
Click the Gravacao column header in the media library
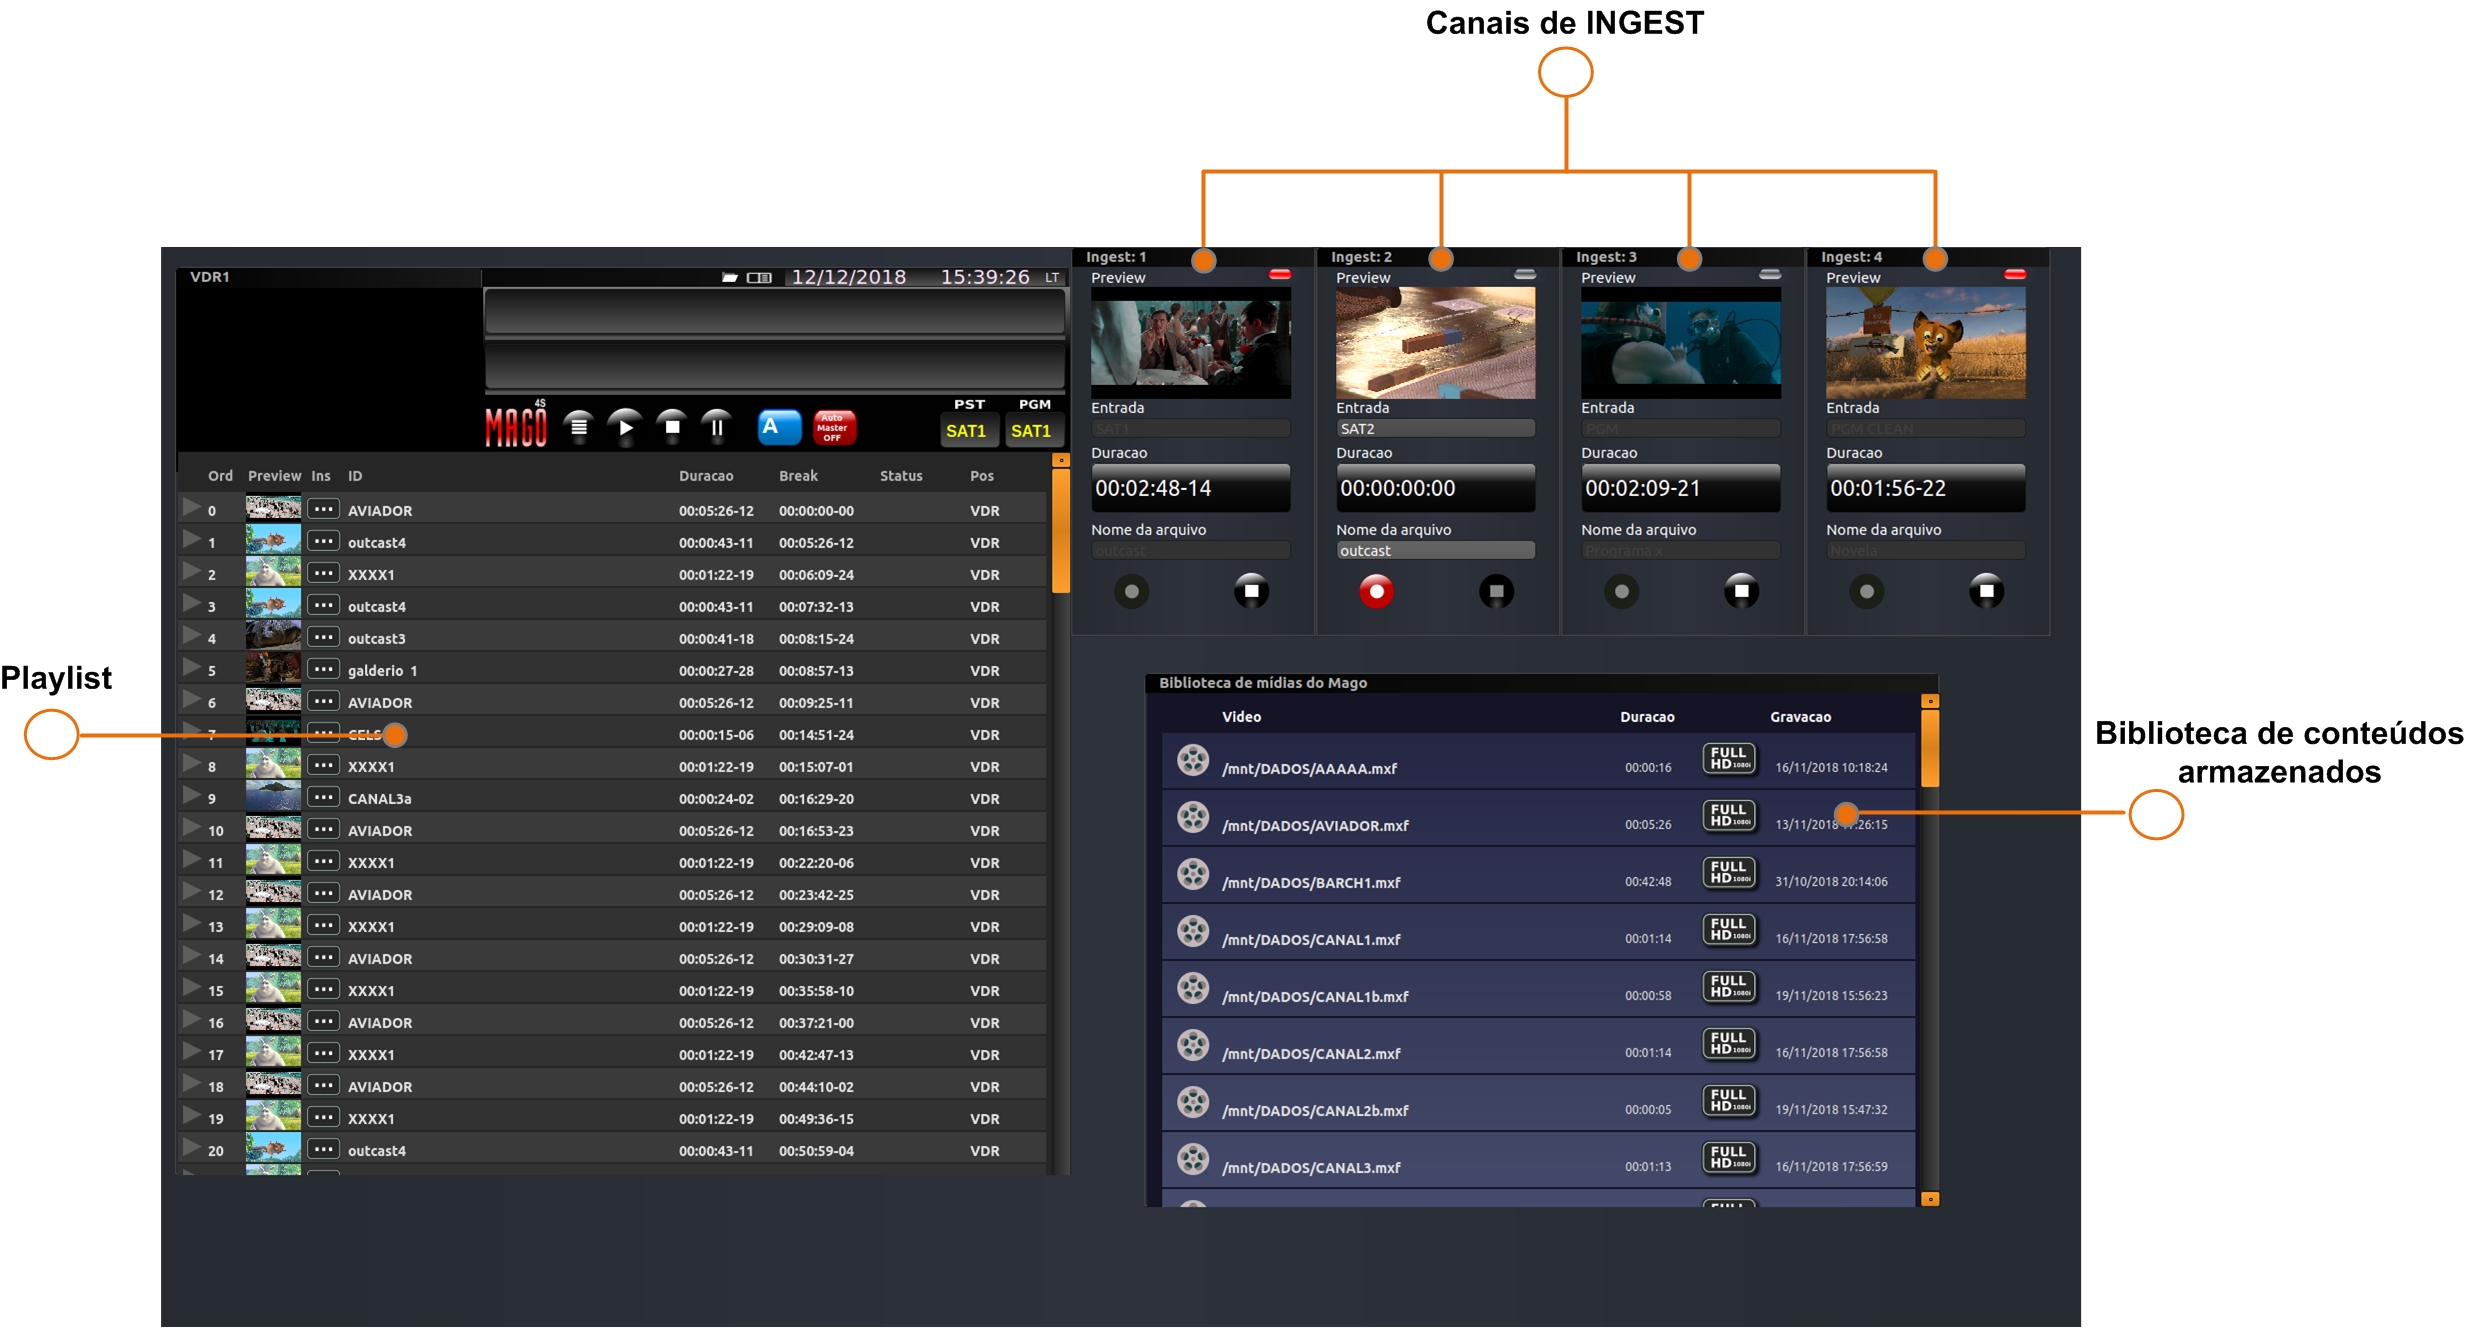point(1800,717)
